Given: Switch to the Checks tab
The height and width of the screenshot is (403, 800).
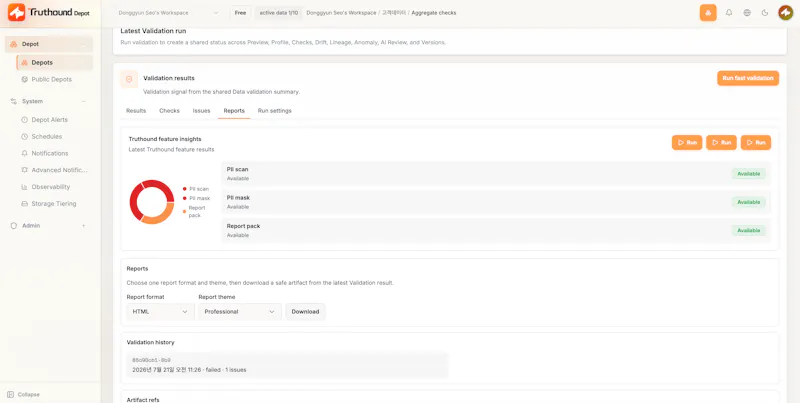Looking at the screenshot, I should pyautogui.click(x=169, y=111).
